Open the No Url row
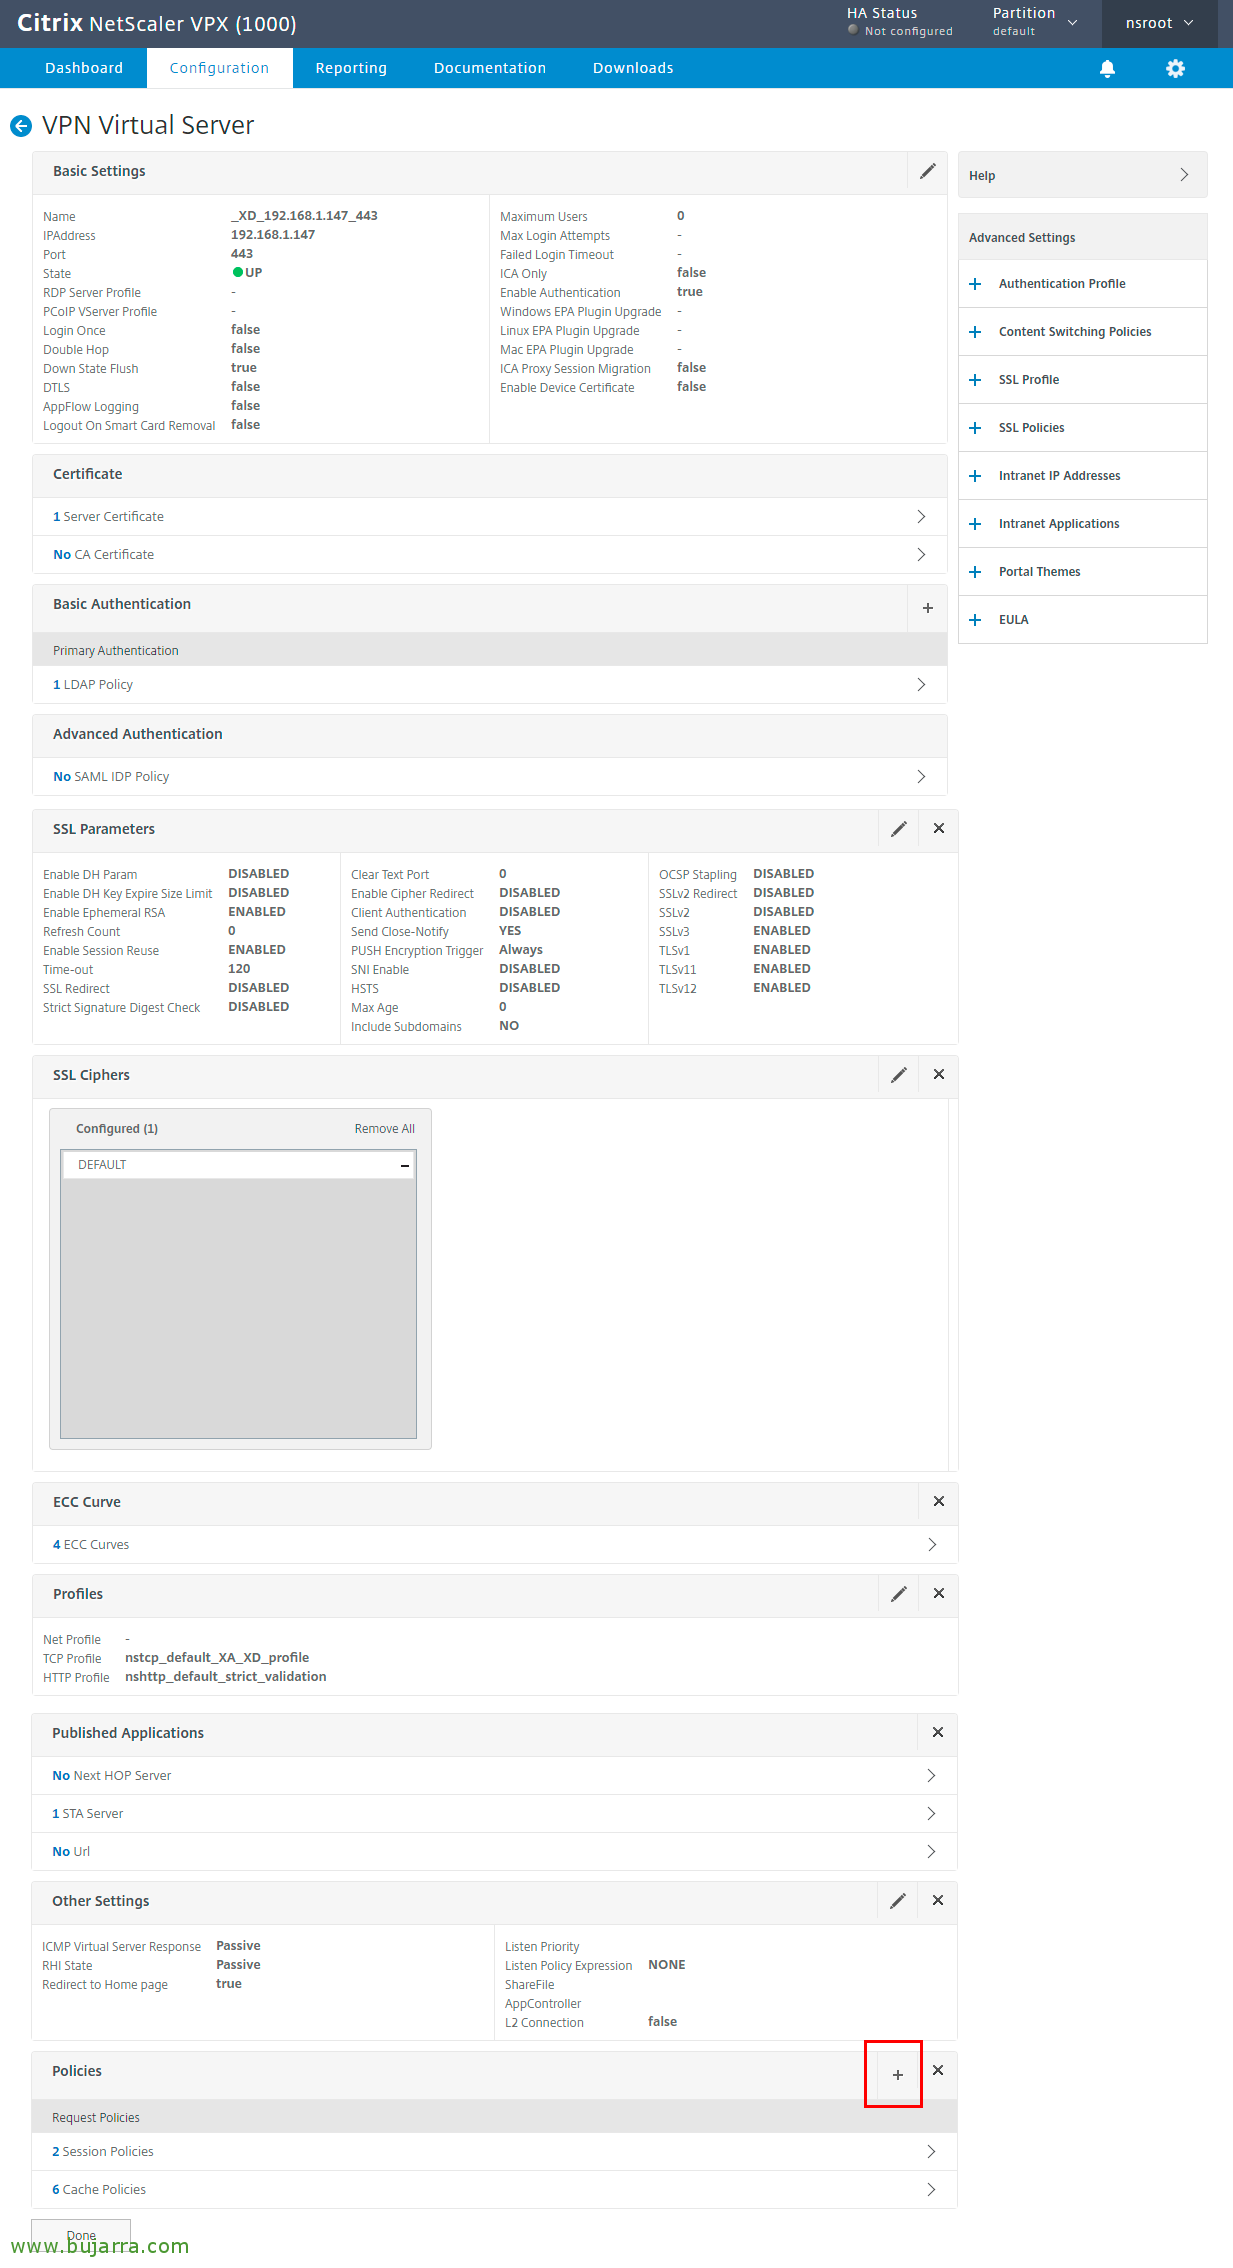This screenshot has height=2268, width=1233. coord(495,1852)
